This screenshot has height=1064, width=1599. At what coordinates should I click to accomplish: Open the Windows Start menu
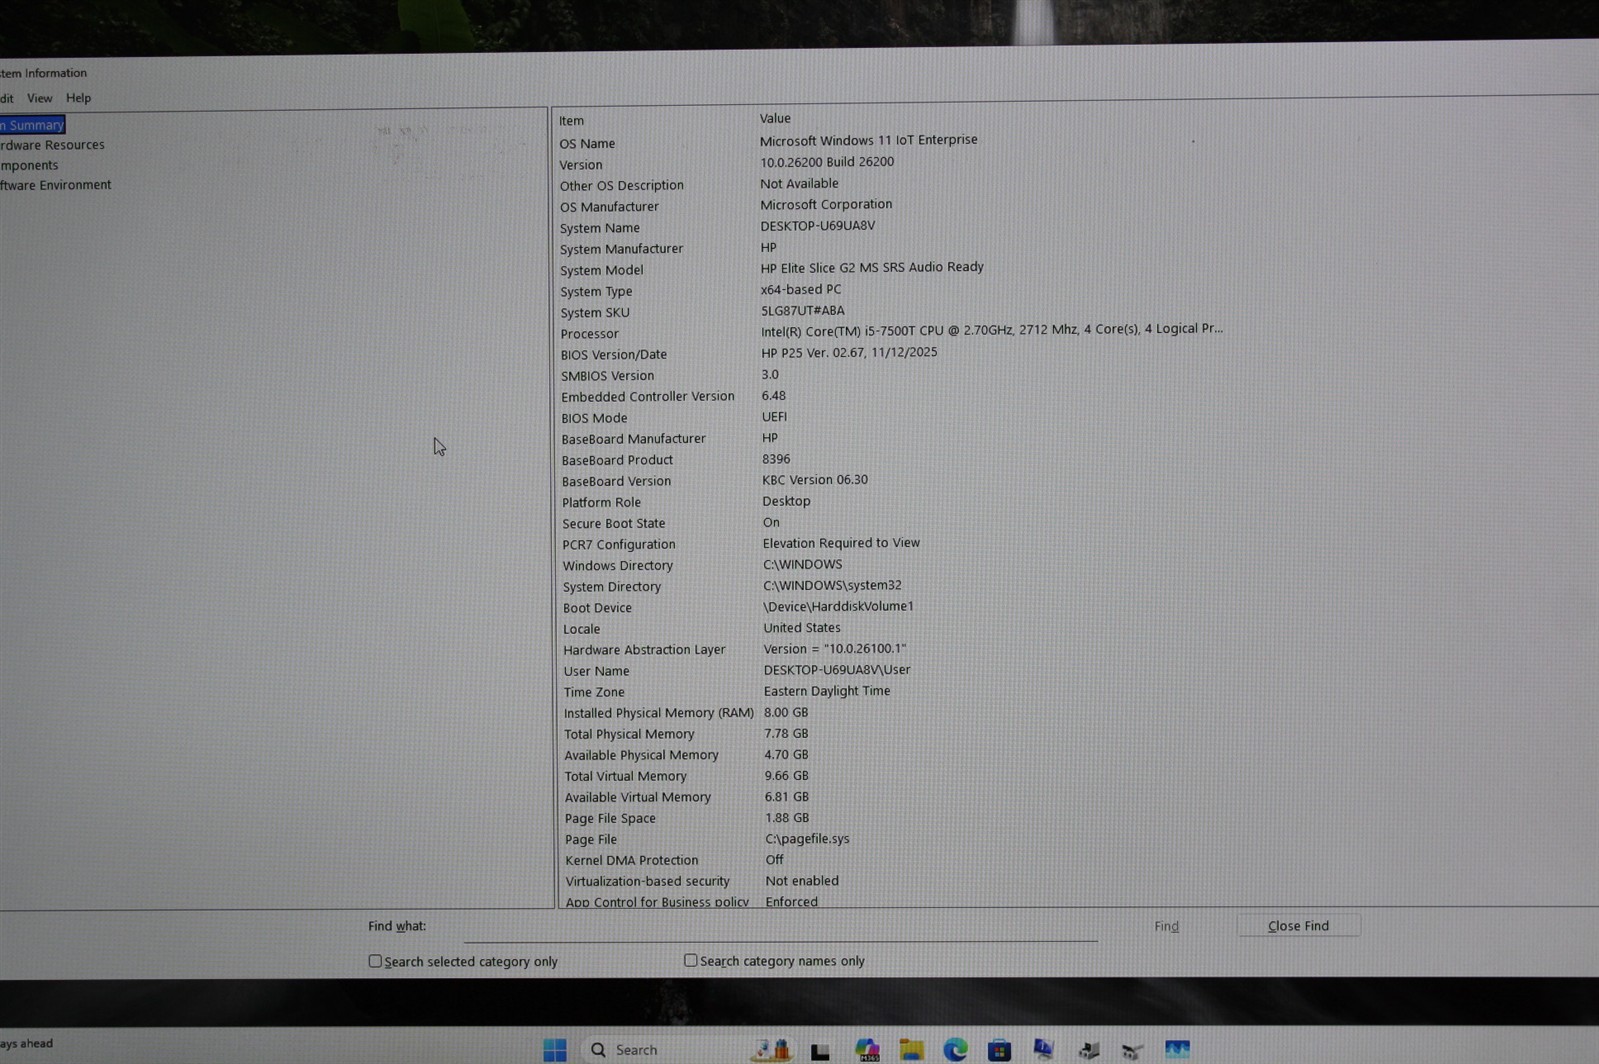(555, 1049)
